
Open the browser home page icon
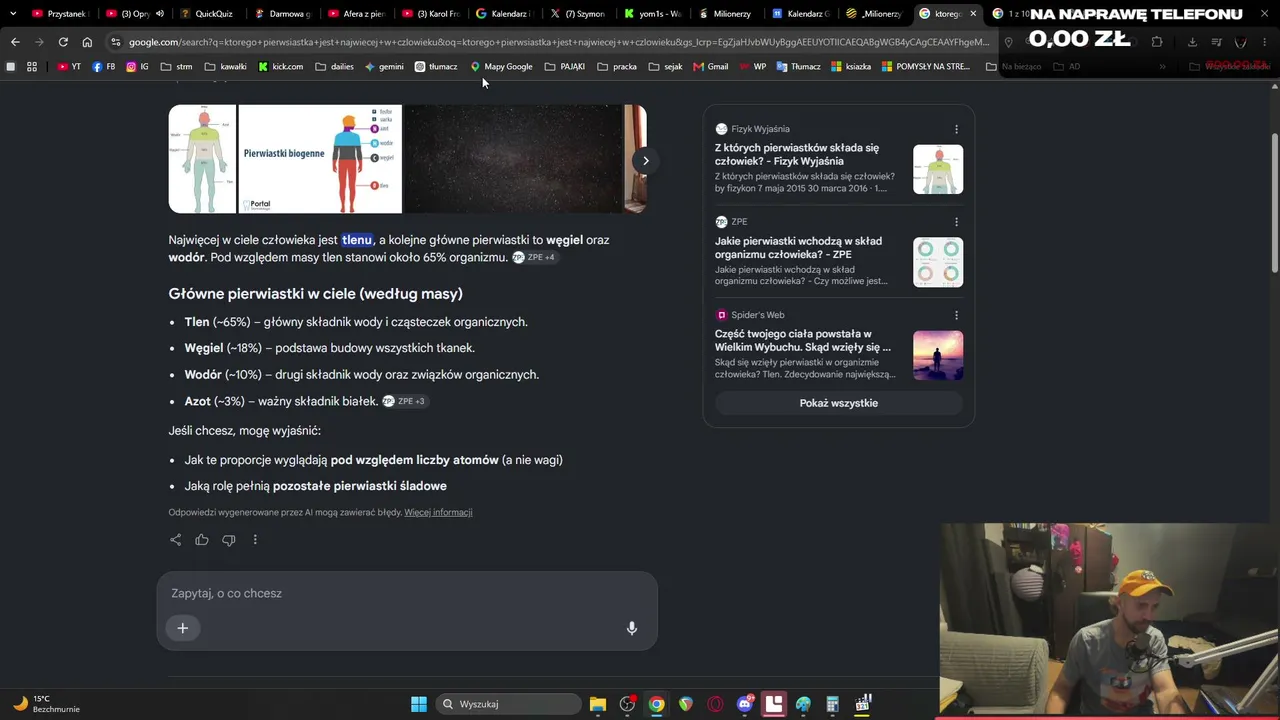pyautogui.click(x=87, y=42)
